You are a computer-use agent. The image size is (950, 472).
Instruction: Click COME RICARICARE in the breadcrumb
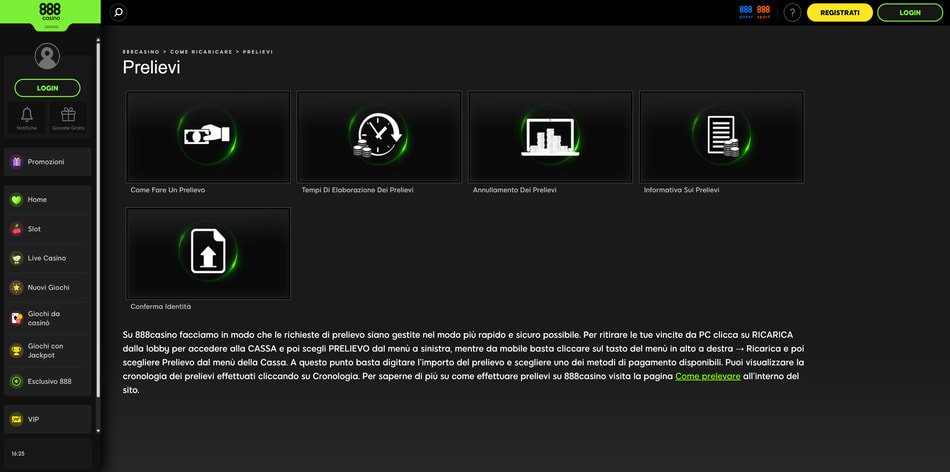click(201, 51)
